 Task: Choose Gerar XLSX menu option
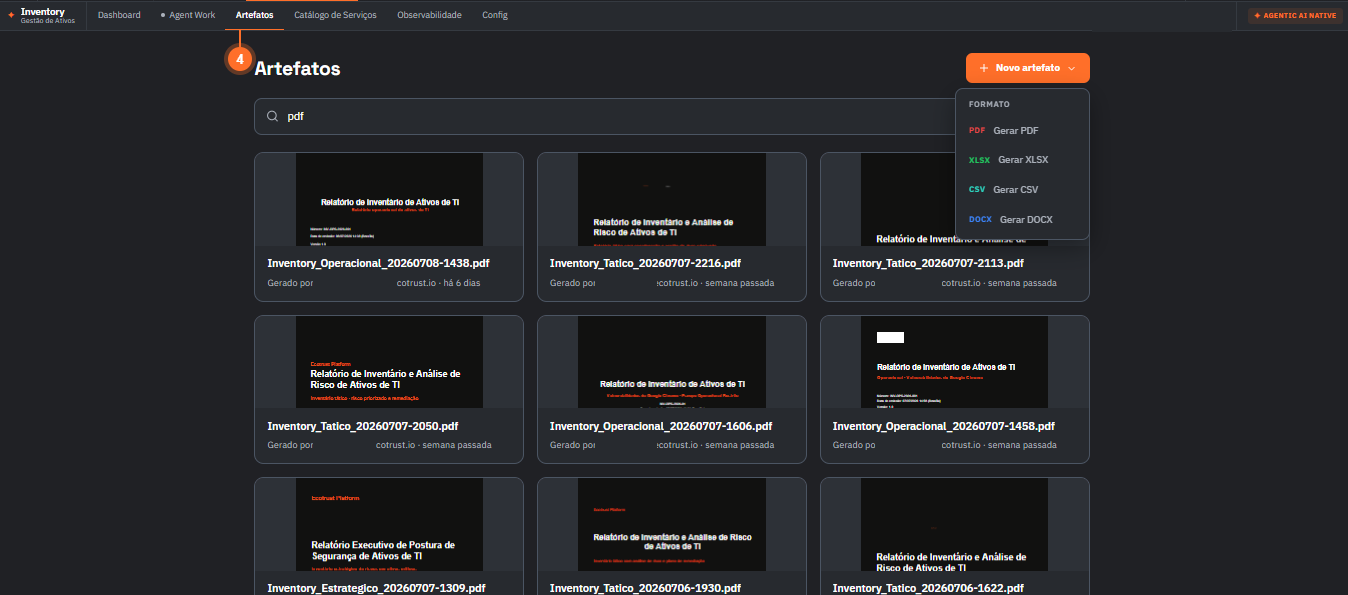pyautogui.click(x=1022, y=160)
